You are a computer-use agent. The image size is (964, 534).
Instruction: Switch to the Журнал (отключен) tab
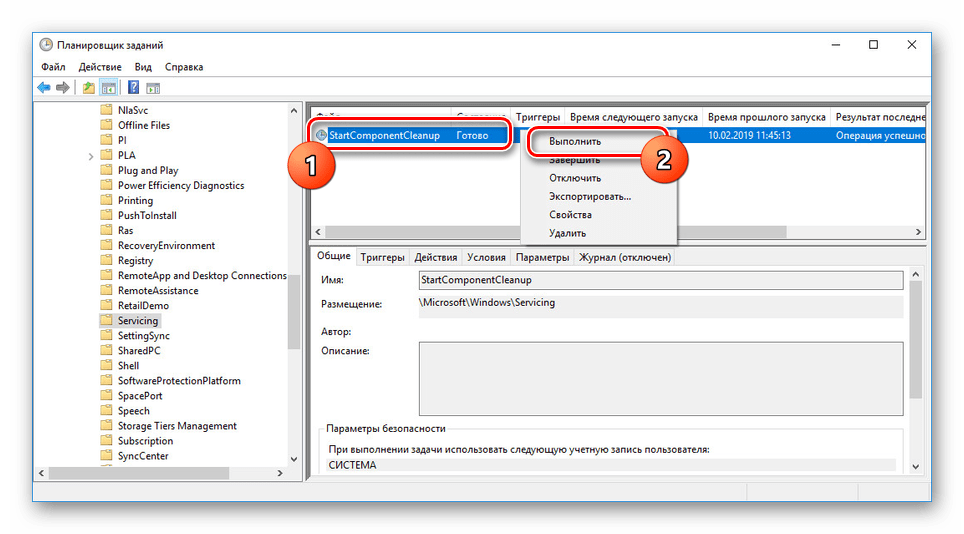[625, 257]
